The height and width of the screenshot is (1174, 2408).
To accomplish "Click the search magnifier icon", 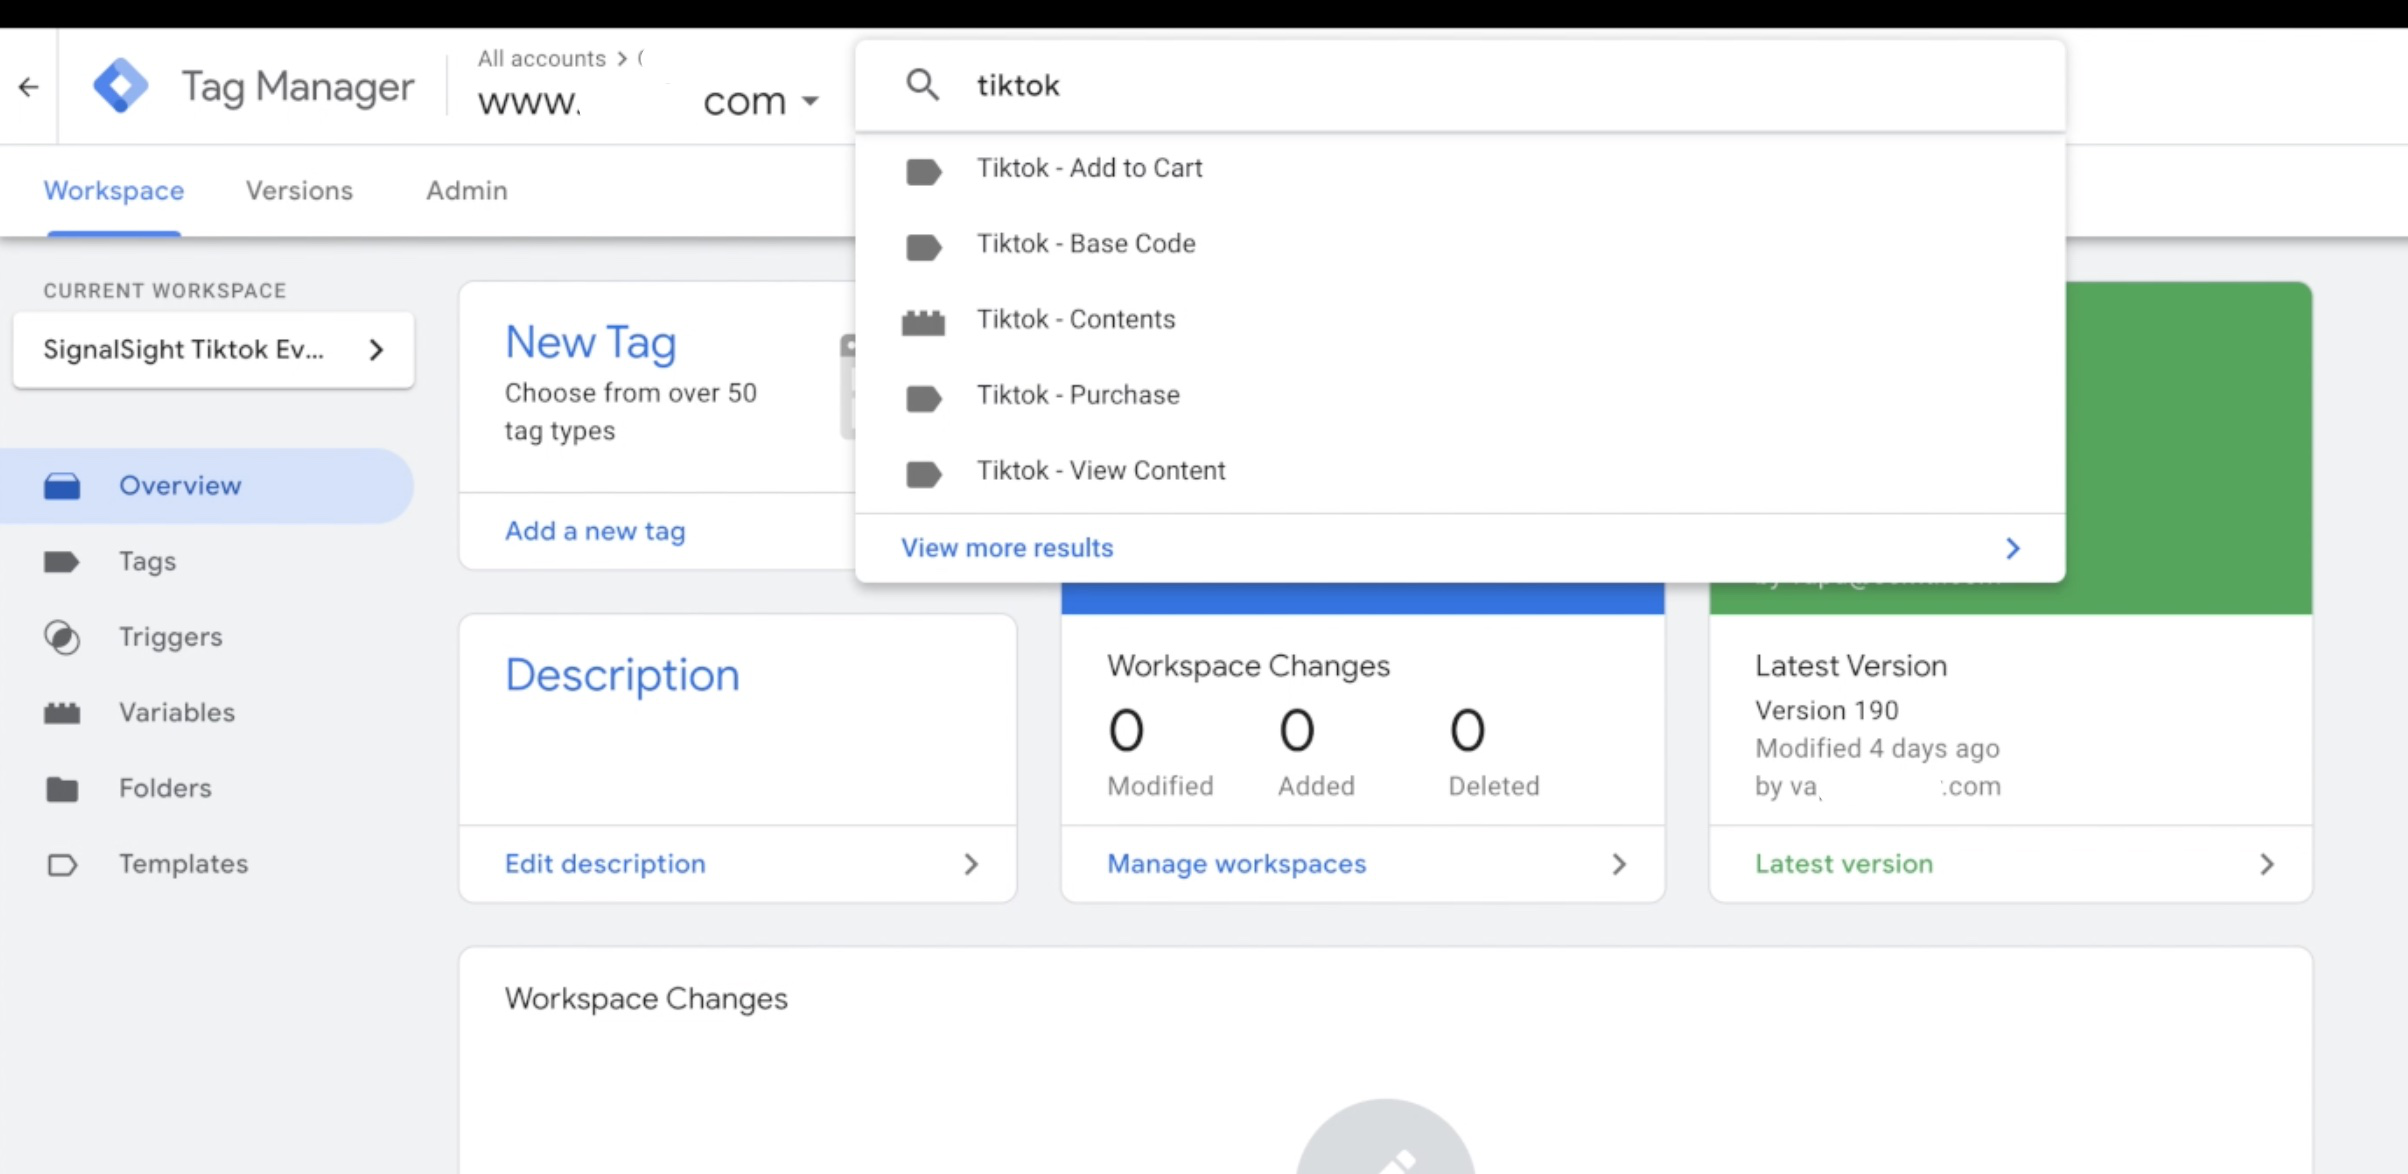I will 922,85.
